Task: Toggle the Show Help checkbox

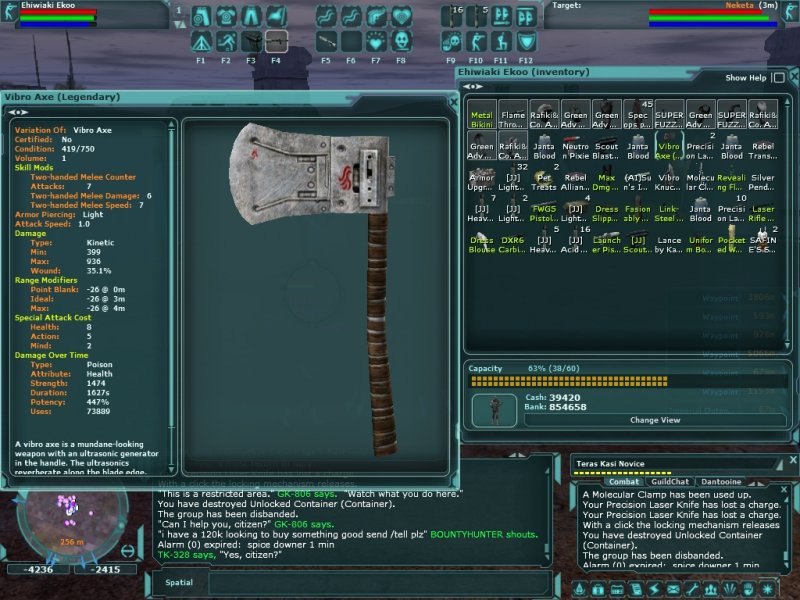Action: pyautogui.click(x=779, y=78)
